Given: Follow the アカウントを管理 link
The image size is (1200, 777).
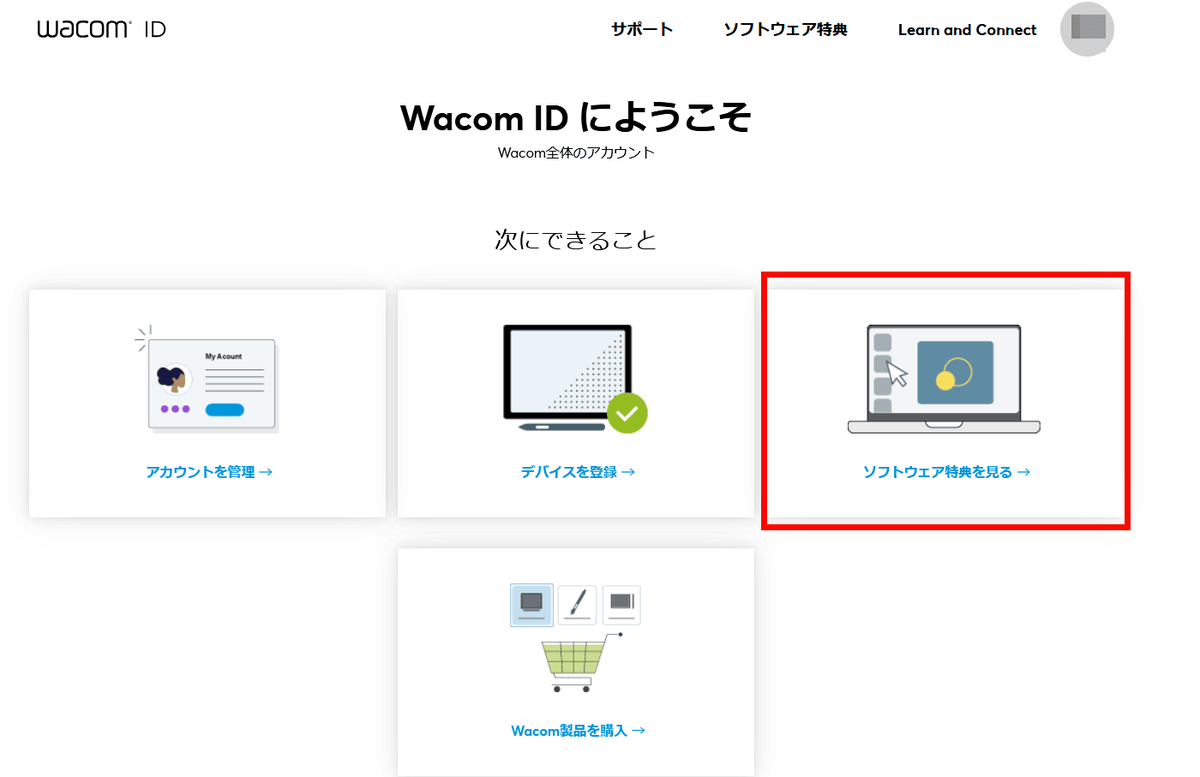Looking at the screenshot, I should point(209,472).
